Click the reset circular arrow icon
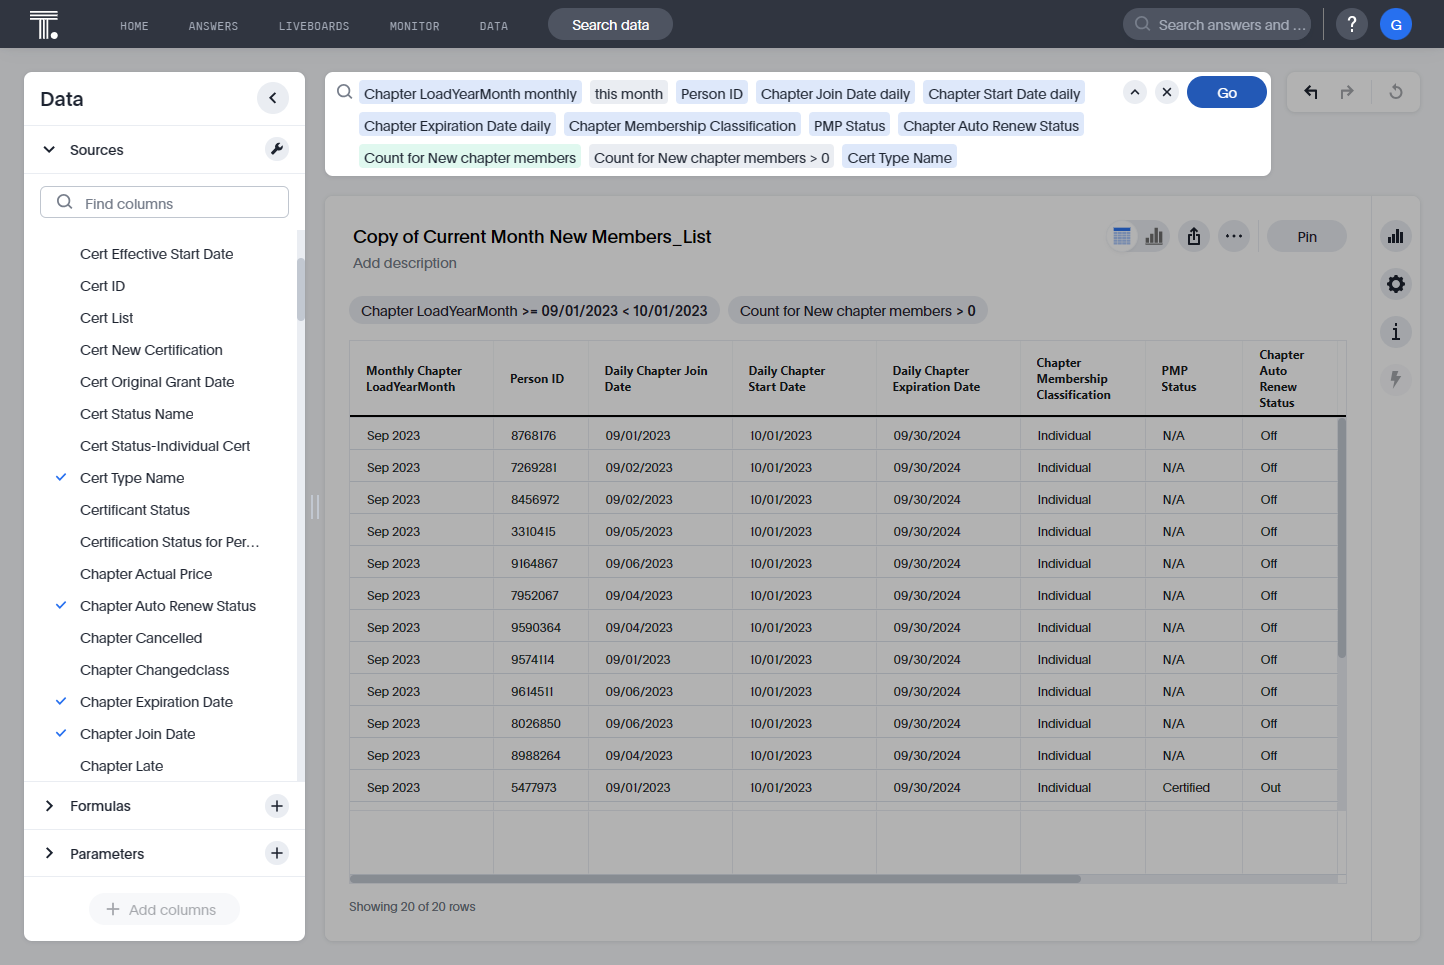Viewport: 1444px width, 965px height. click(x=1396, y=92)
